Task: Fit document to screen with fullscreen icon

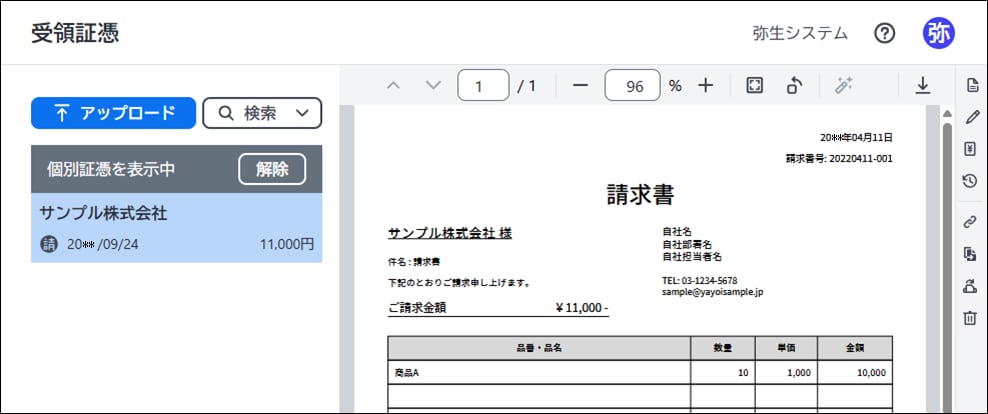Action: 755,86
